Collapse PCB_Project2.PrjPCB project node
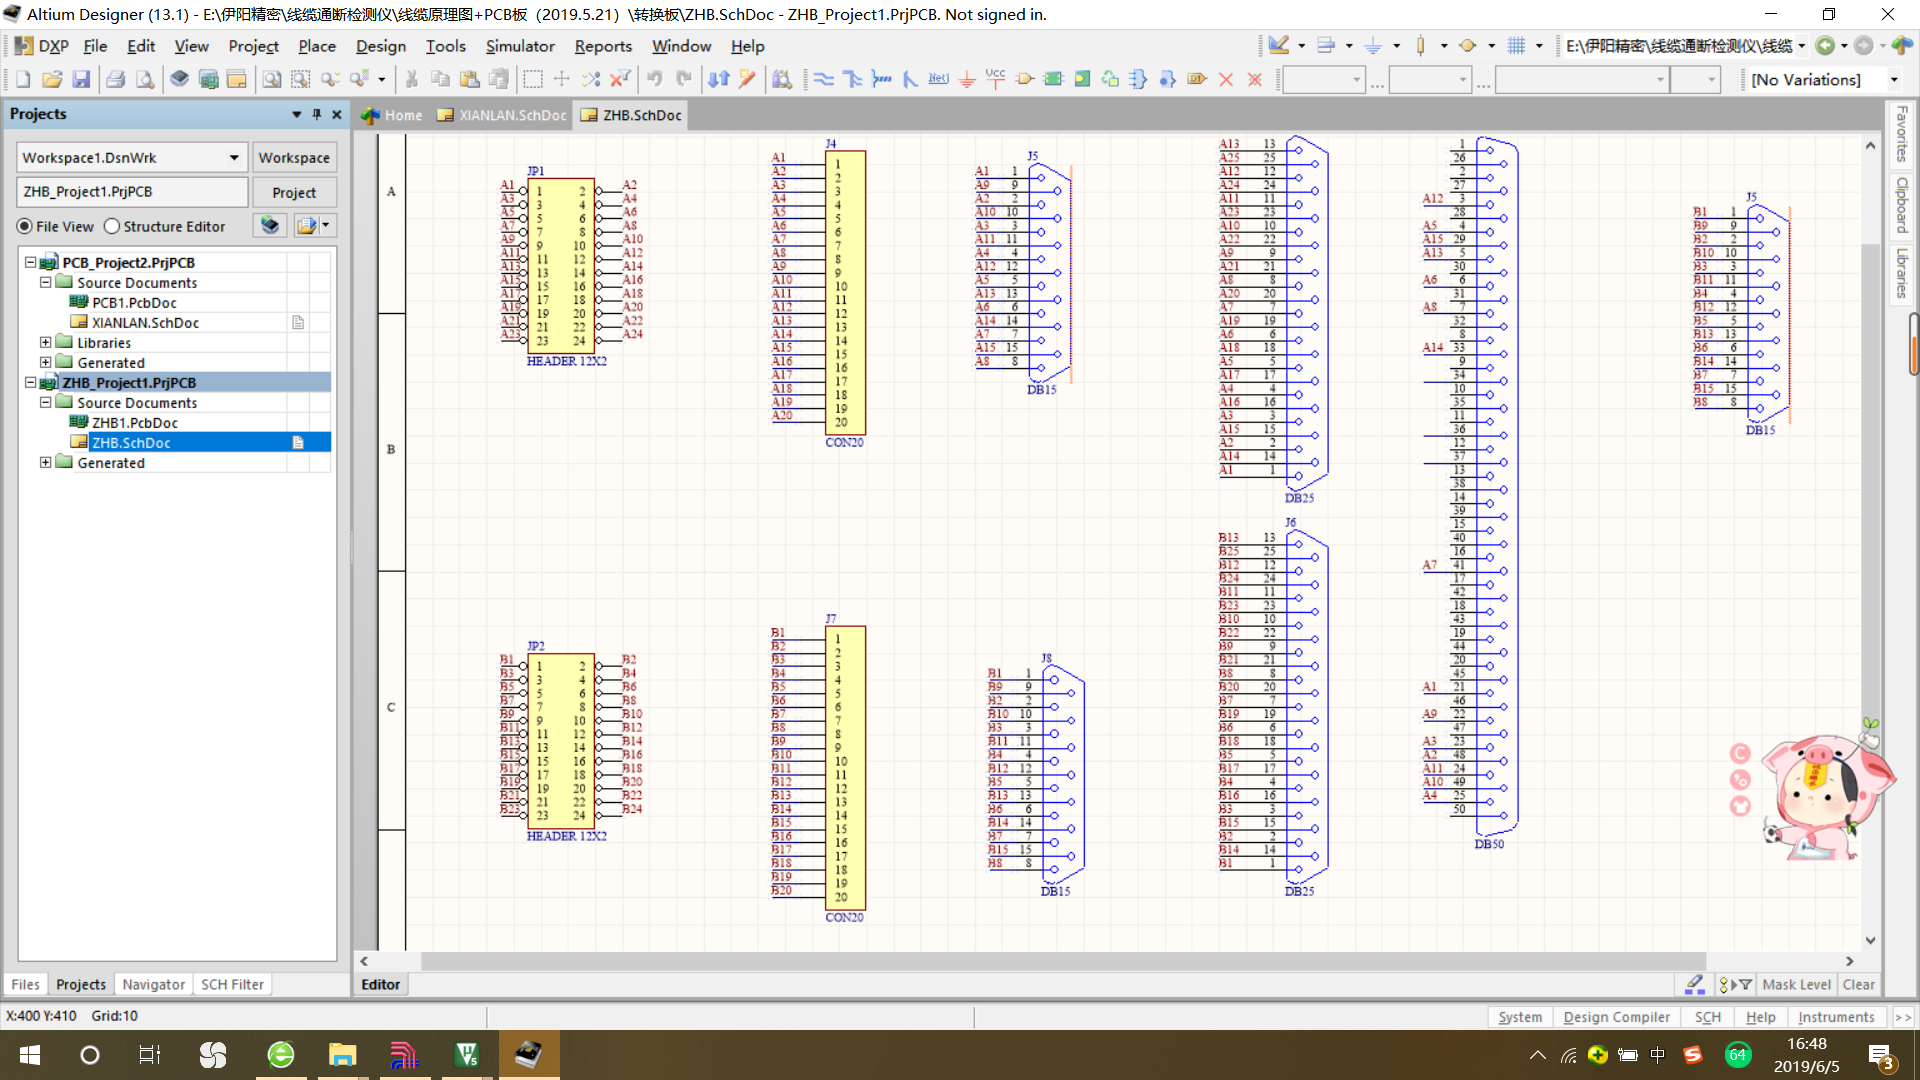 [x=30, y=262]
